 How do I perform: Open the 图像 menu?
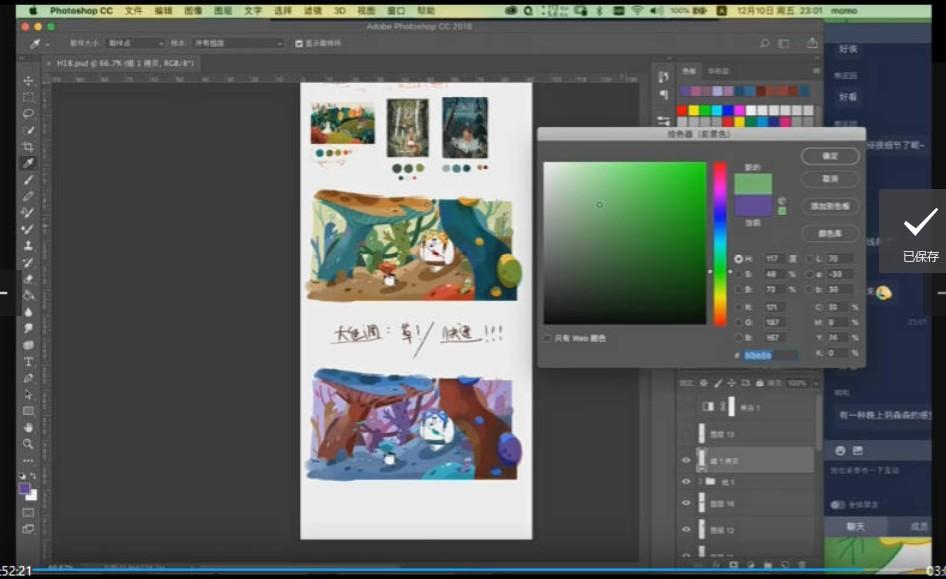pos(193,10)
